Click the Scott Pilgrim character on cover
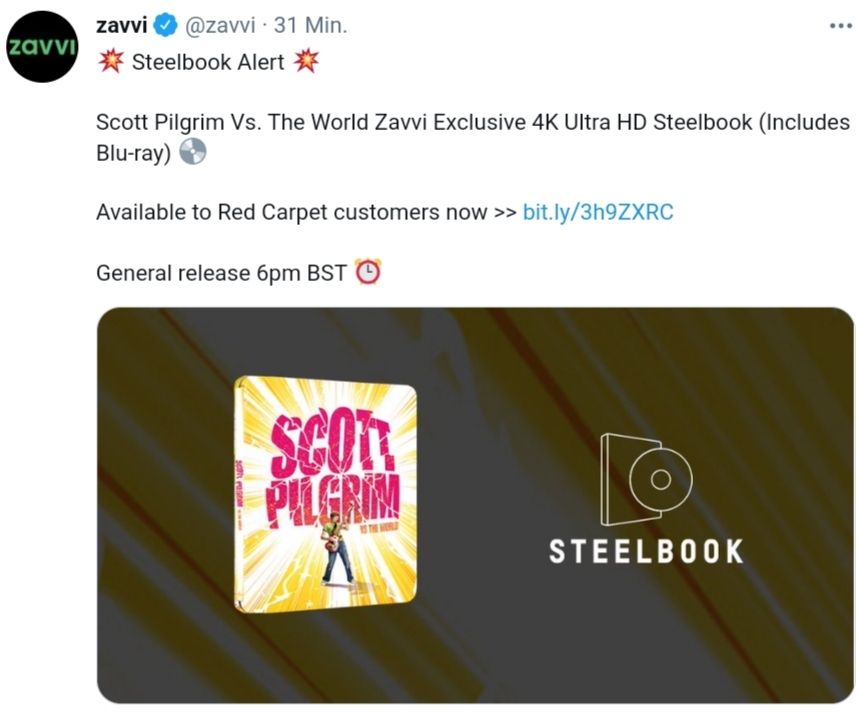This screenshot has width=860, height=712. click(x=337, y=547)
